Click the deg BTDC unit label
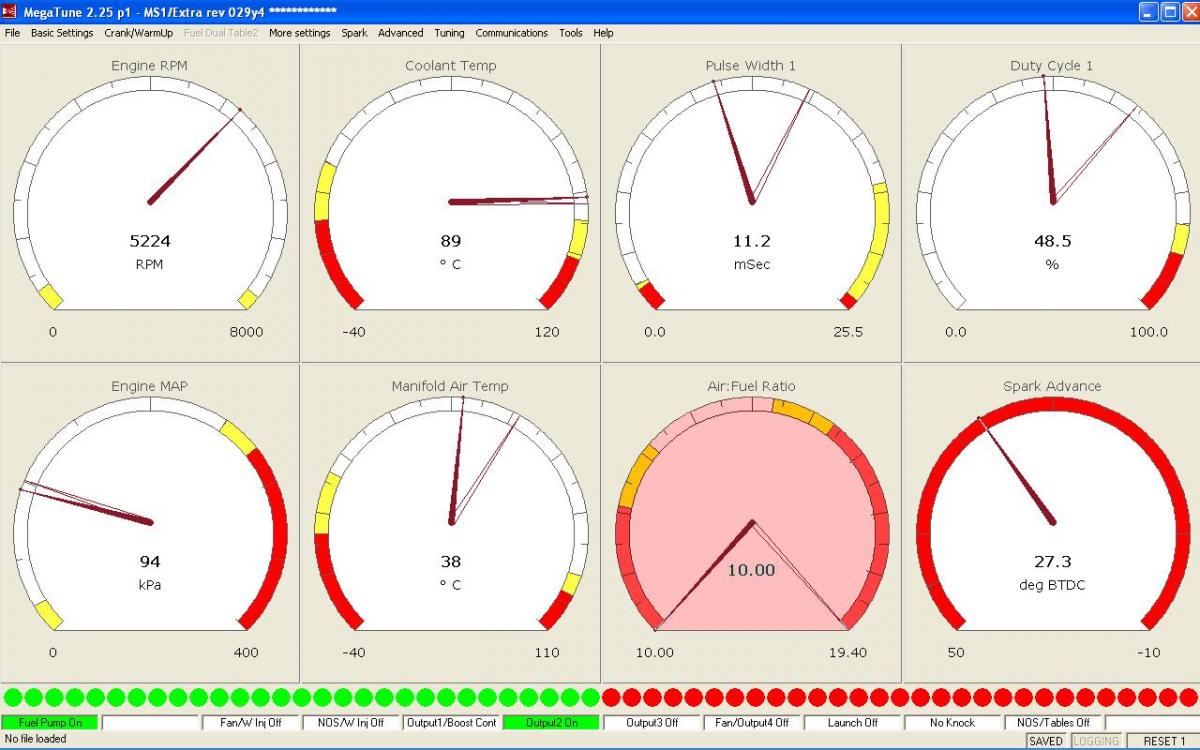Image resolution: width=1200 pixels, height=750 pixels. 1052,585
